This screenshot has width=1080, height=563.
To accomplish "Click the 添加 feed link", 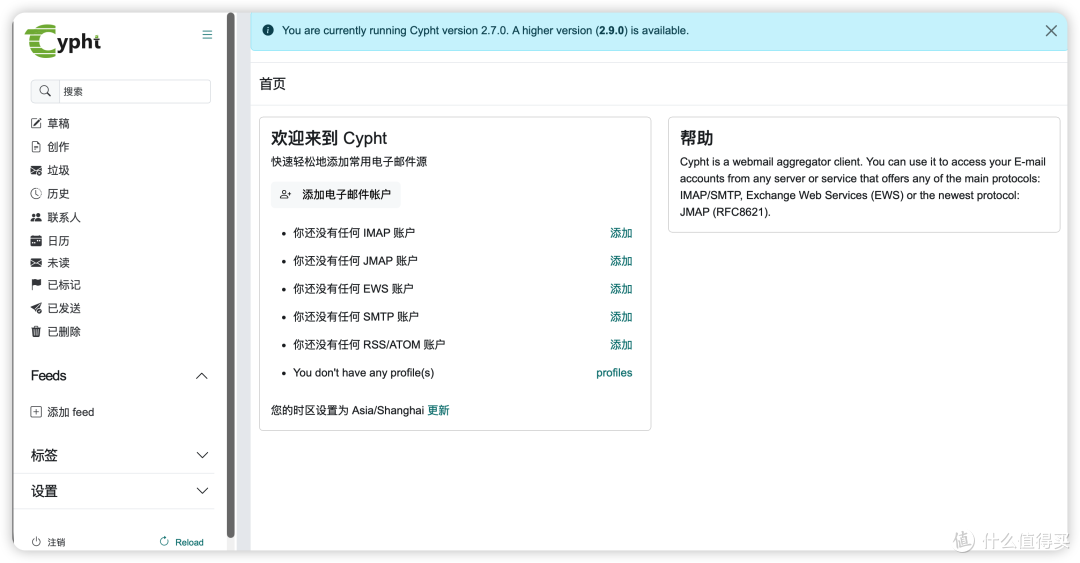I will (x=70, y=412).
